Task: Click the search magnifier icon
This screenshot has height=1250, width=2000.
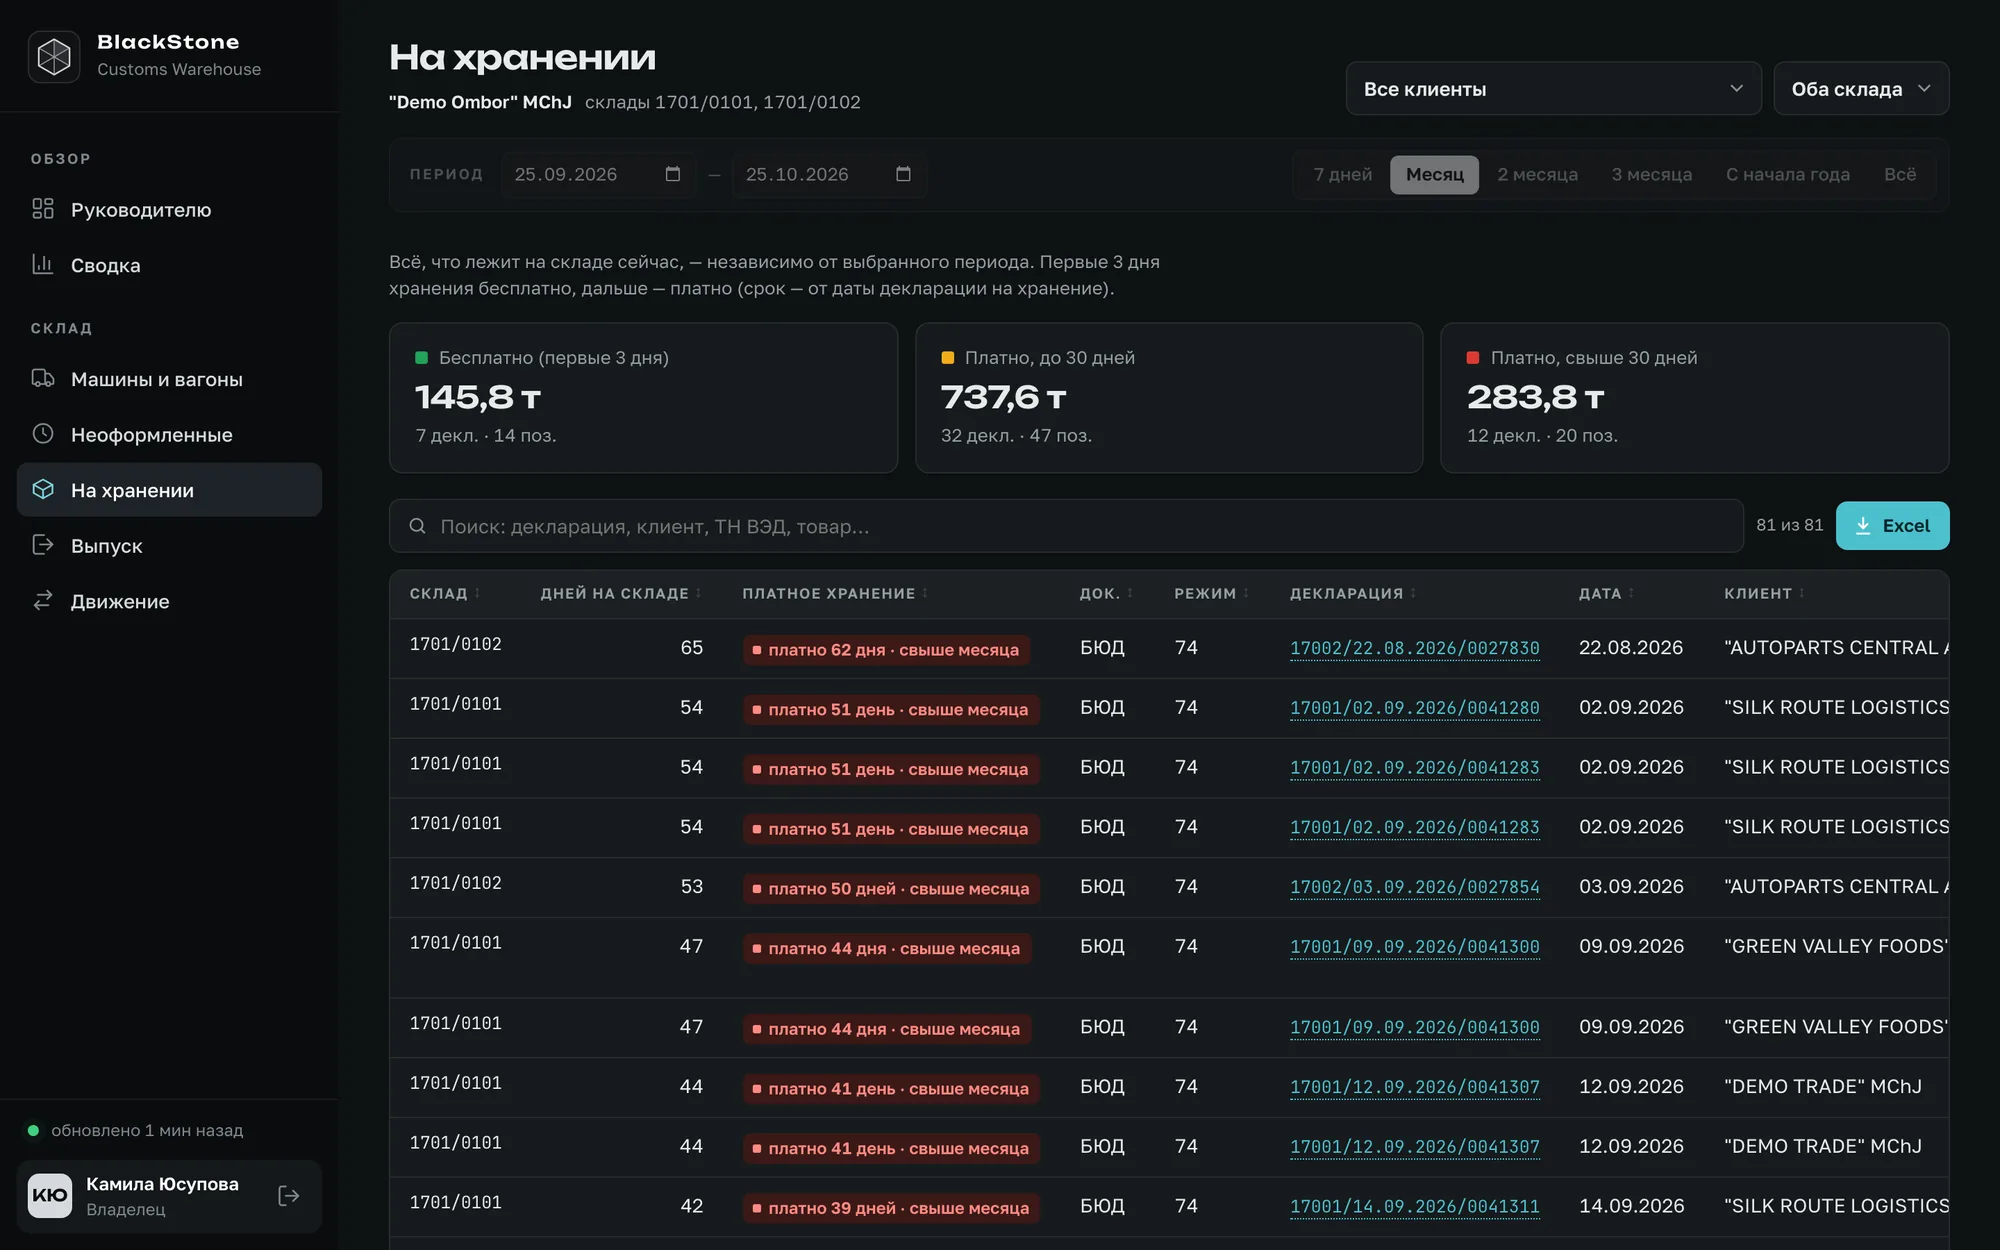Action: tap(418, 526)
